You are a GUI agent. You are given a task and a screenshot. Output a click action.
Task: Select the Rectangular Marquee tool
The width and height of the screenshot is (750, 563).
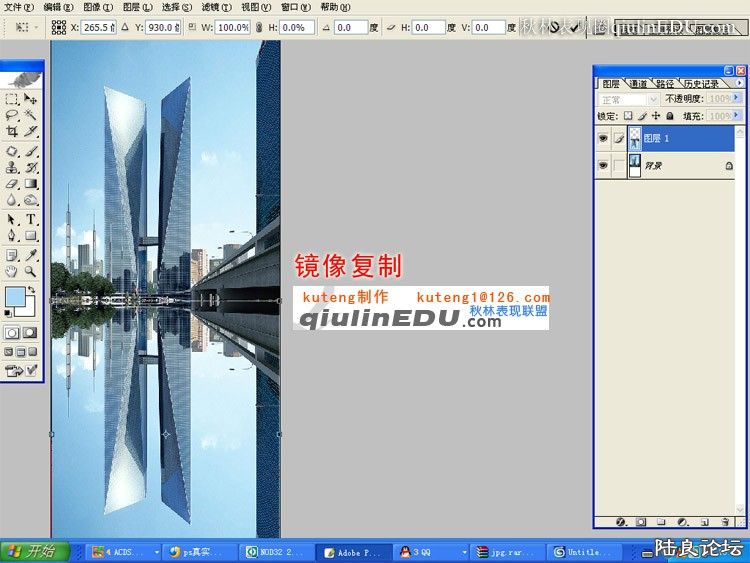[12, 99]
